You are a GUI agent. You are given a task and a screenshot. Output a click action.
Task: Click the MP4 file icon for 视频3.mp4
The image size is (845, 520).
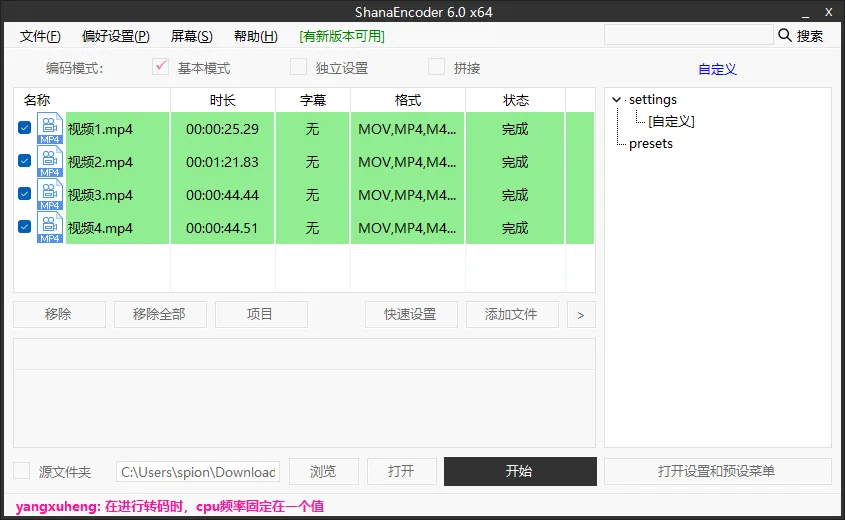(50, 194)
